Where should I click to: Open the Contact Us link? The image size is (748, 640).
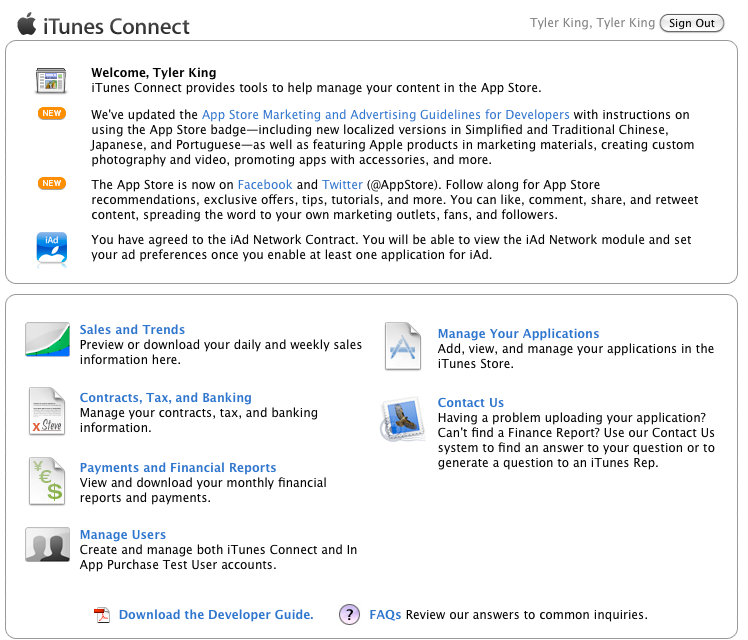click(471, 403)
